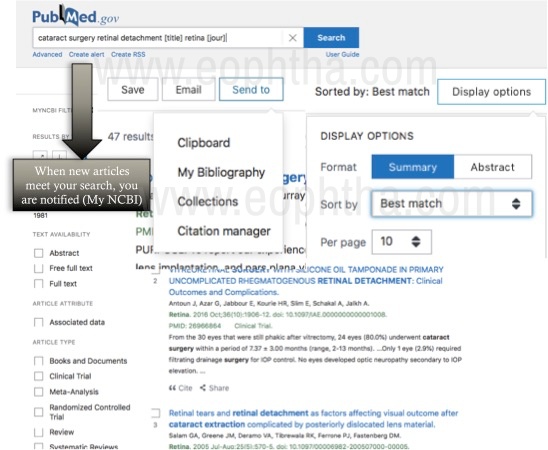Viewport: 548px width, 450px height.
Task: Open the Best match sort dropdown
Action: point(452,204)
